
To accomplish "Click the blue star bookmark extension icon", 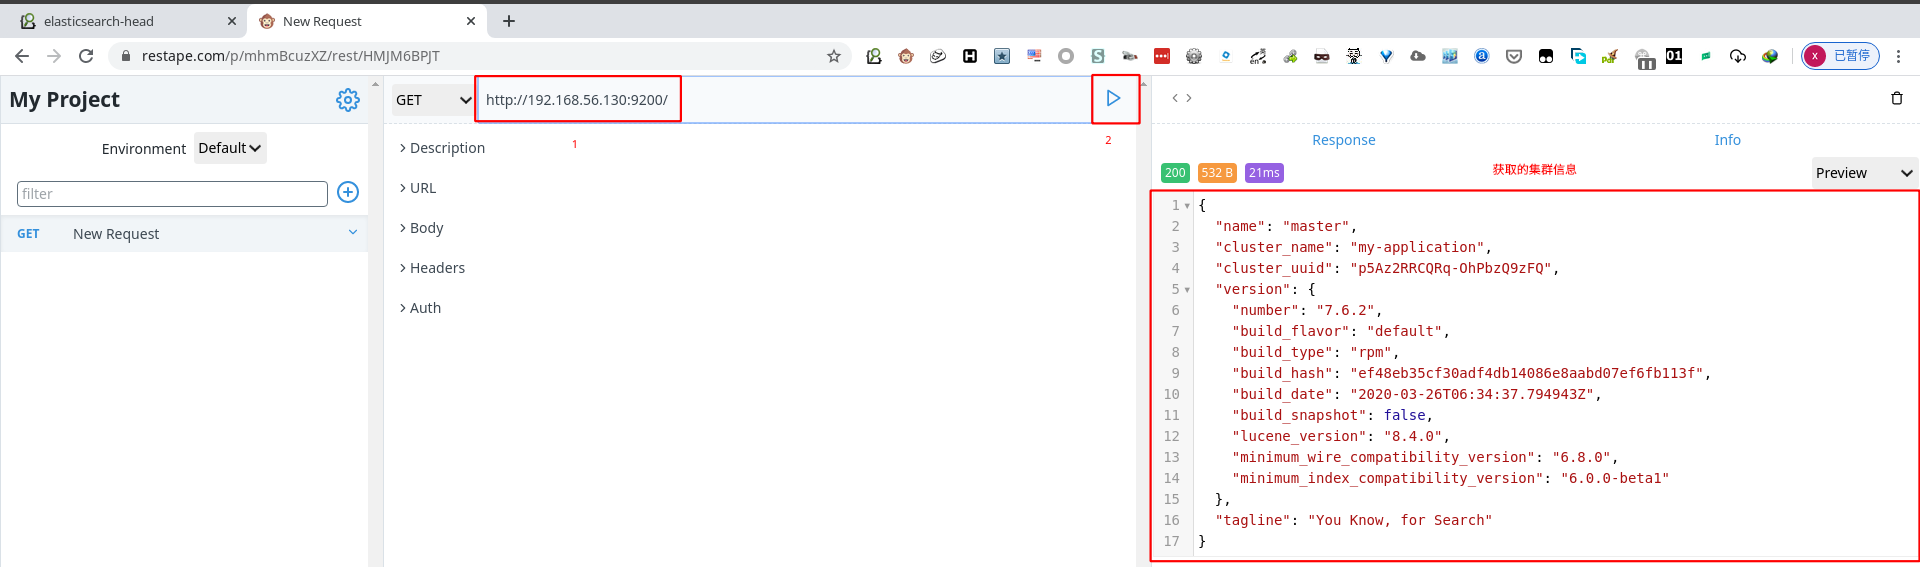I will pos(1002,56).
